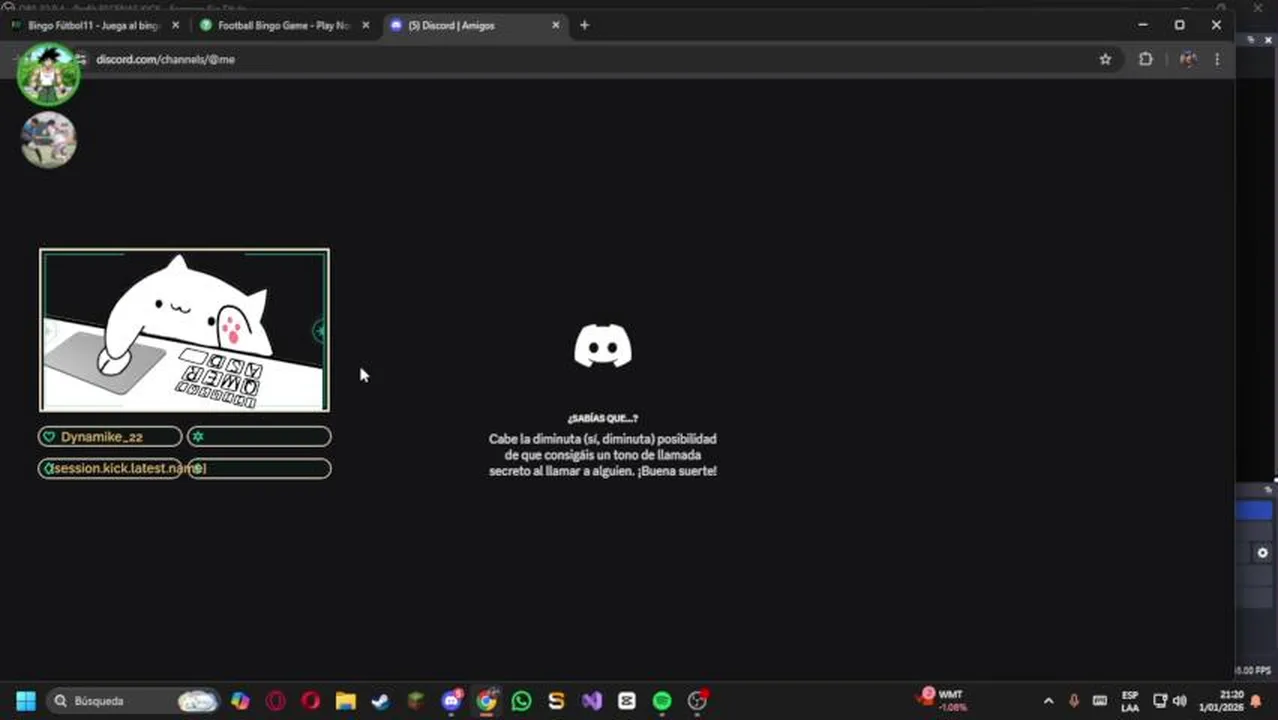Image resolution: width=1278 pixels, height=720 pixels.
Task: Switch to the Bingo Fútbol11 tab
Action: coord(95,25)
